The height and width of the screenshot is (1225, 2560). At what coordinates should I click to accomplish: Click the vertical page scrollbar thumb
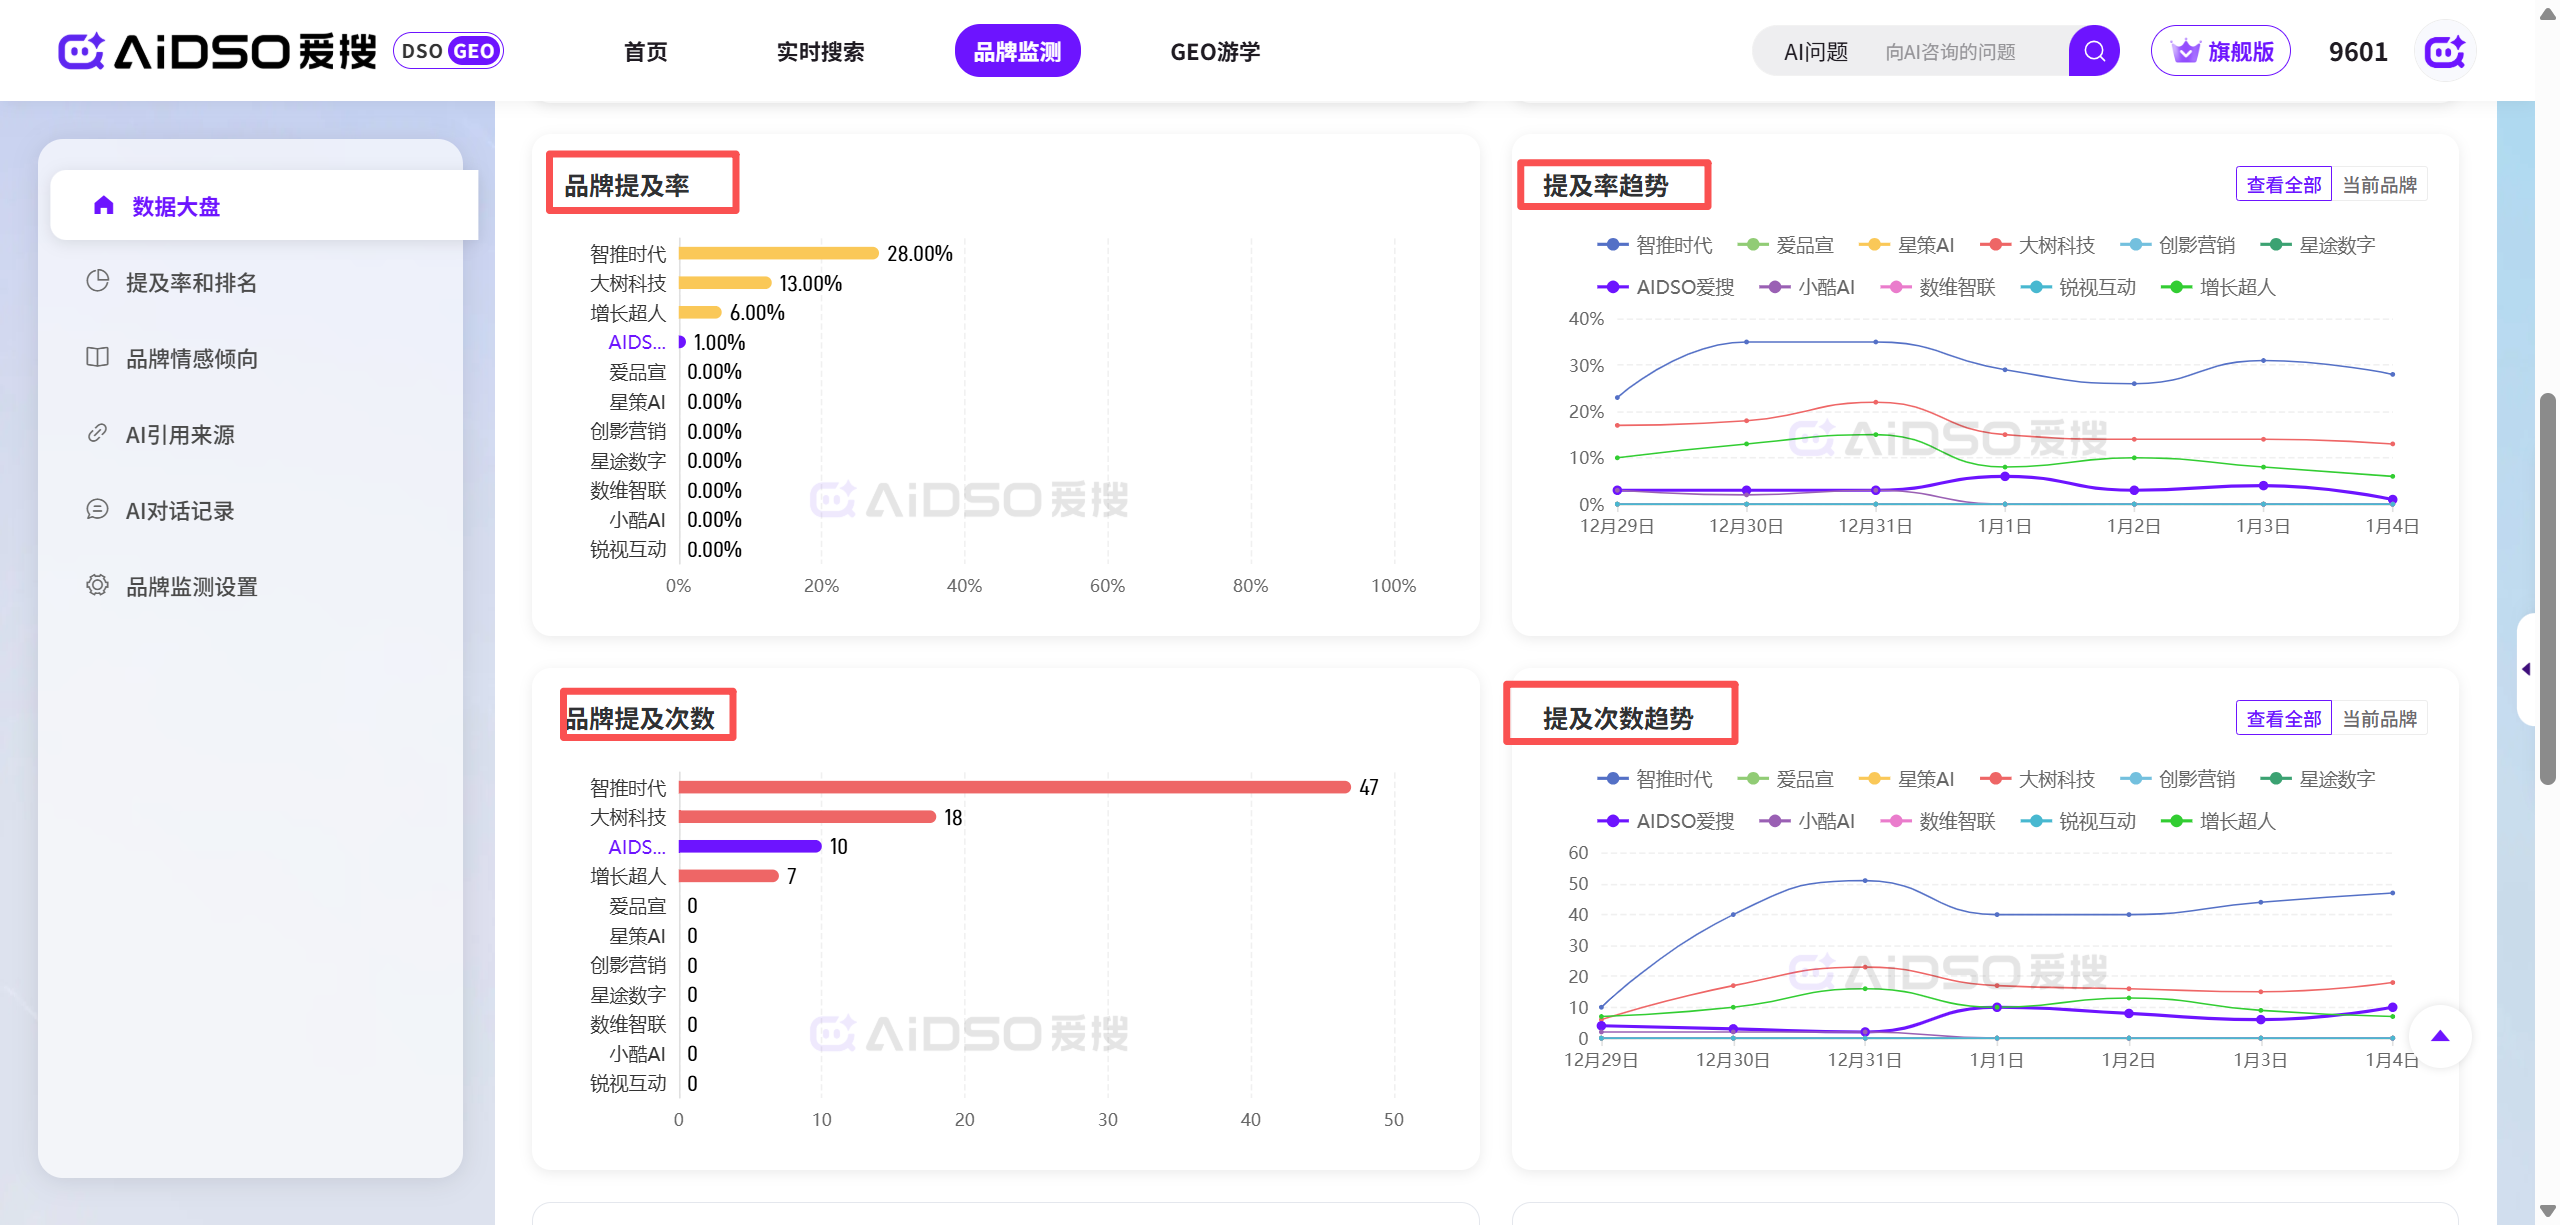[2547, 590]
